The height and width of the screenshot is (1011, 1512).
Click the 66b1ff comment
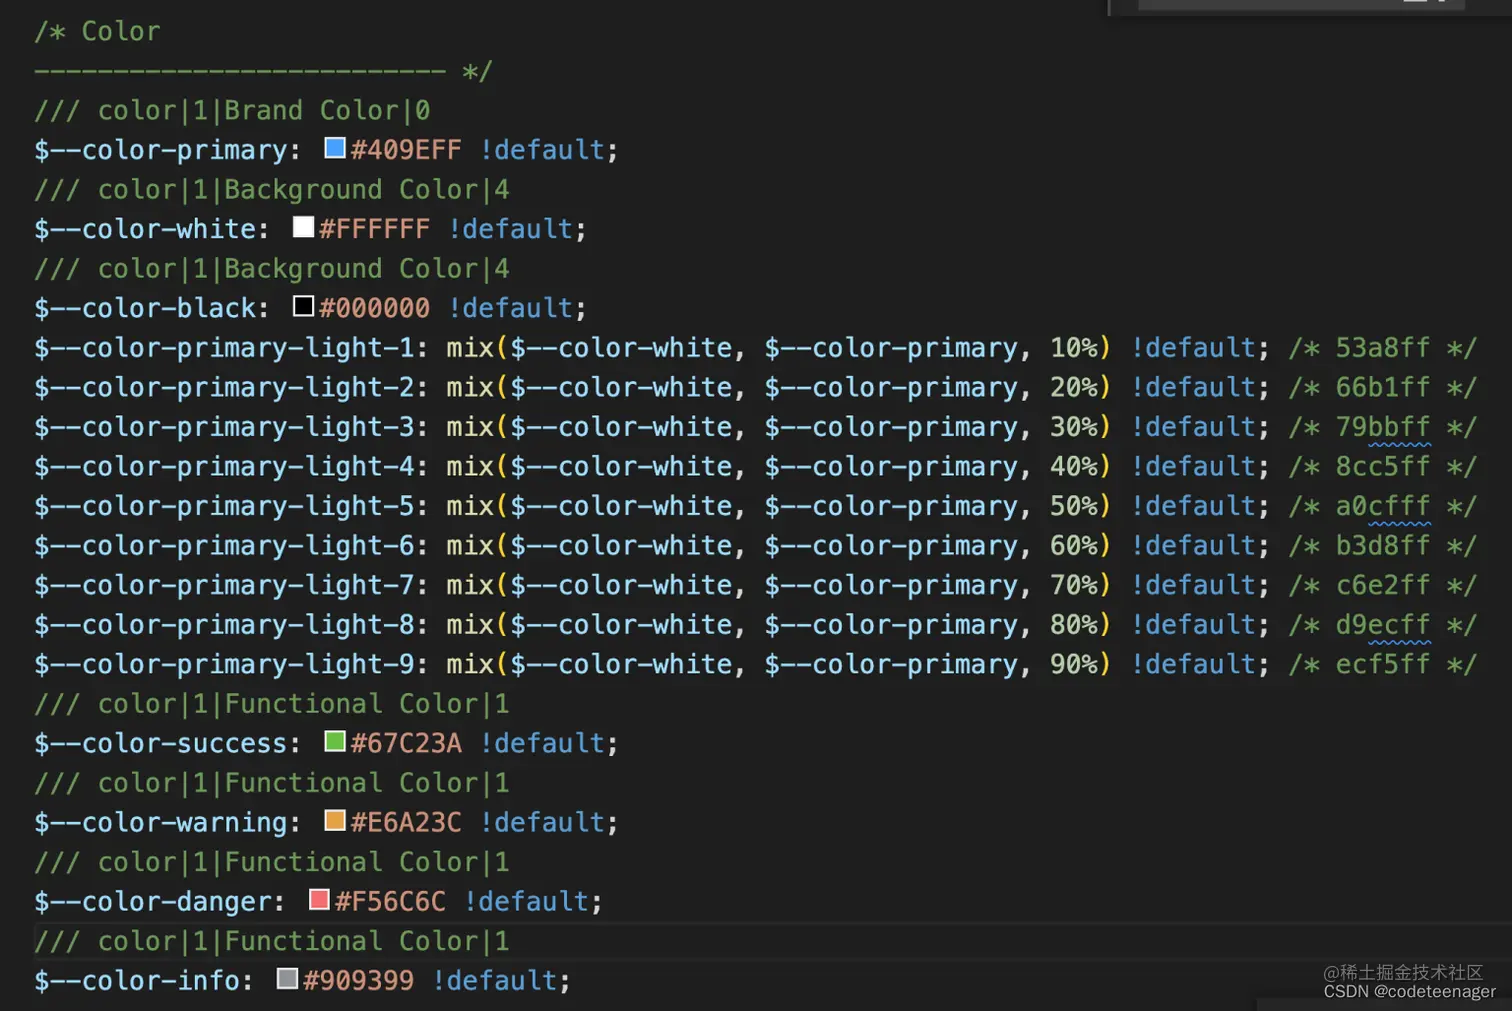point(1383,387)
